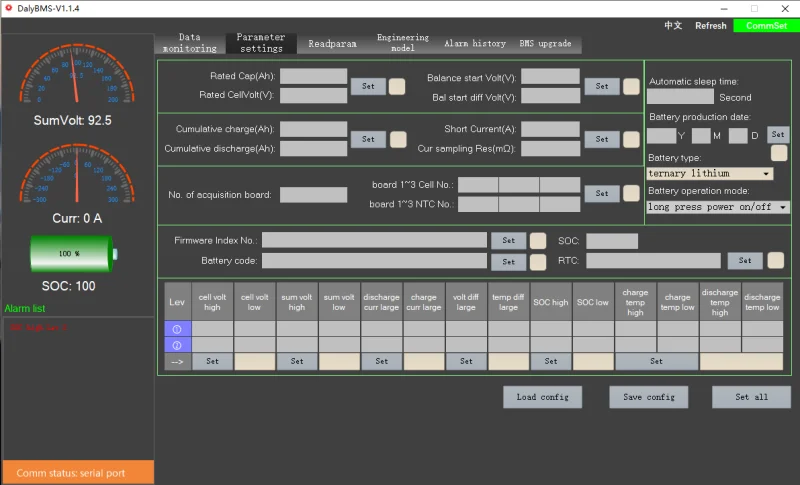Toggle the status box beside RTC Set
Viewport: 800px width, 485px height.
775,260
